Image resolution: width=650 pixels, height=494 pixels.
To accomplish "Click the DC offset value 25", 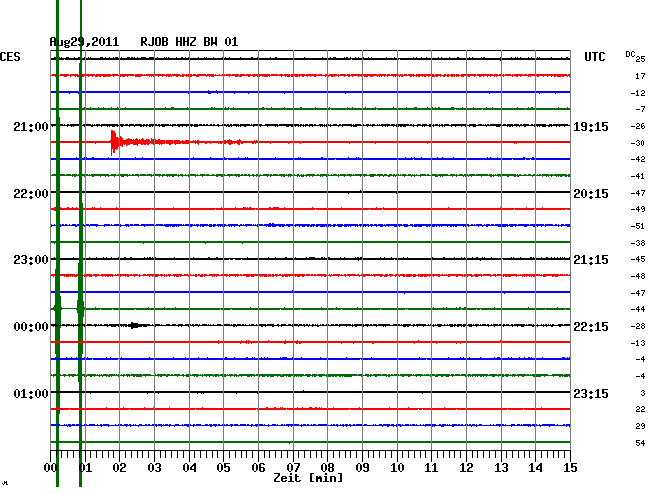I will pos(640,59).
